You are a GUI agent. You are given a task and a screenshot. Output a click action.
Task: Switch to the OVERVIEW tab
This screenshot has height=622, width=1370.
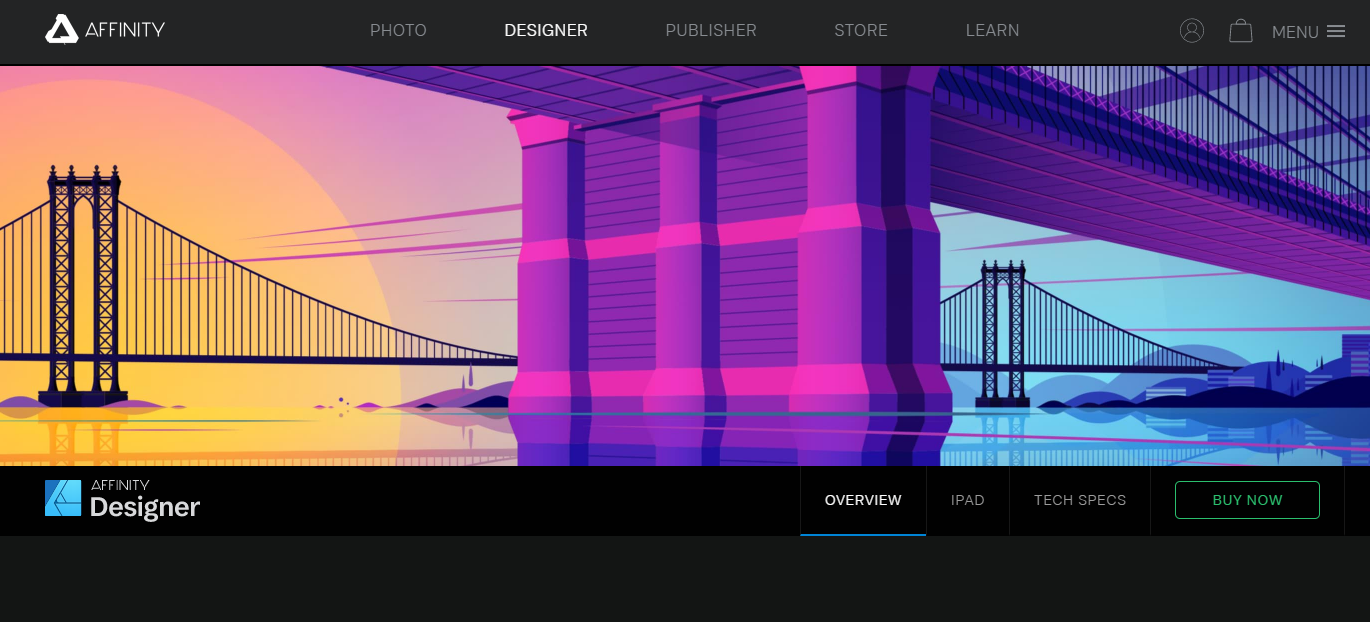pyautogui.click(x=863, y=500)
